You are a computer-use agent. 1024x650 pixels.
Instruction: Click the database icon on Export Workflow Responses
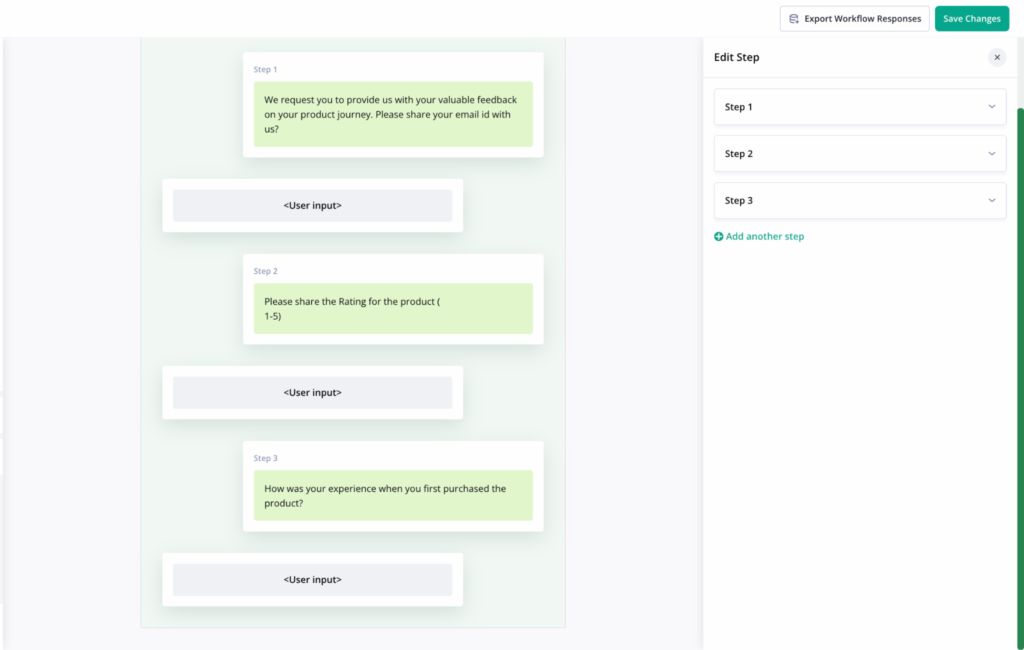[x=795, y=18]
